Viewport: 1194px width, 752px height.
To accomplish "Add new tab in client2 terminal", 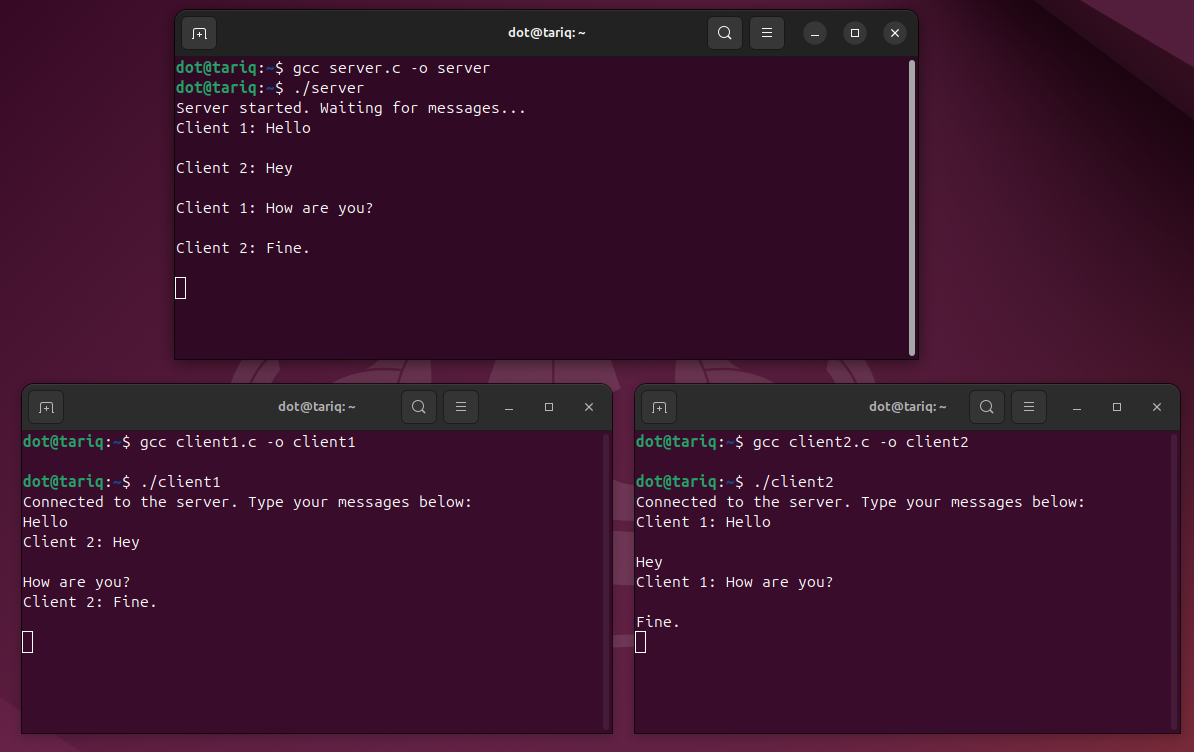I will [x=659, y=407].
